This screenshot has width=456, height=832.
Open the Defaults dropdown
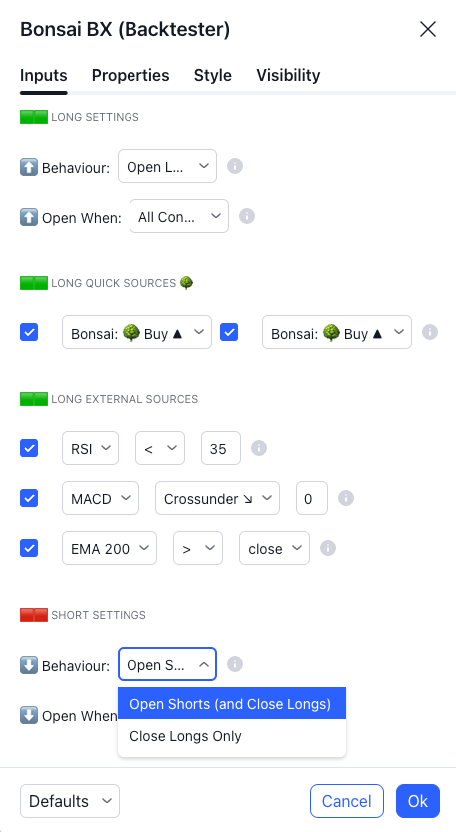(70, 801)
